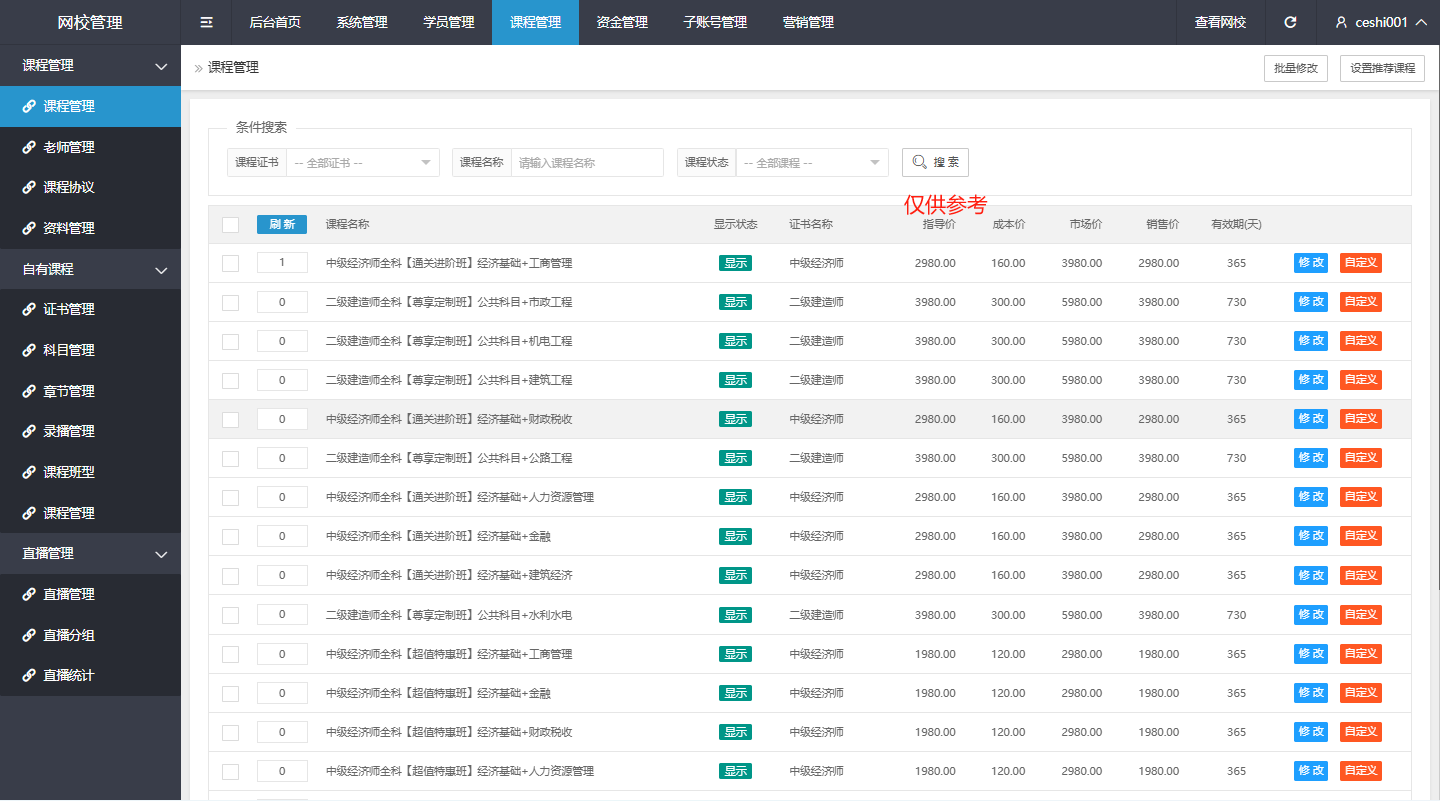Click the link icon beside 录播管理

click(x=29, y=432)
